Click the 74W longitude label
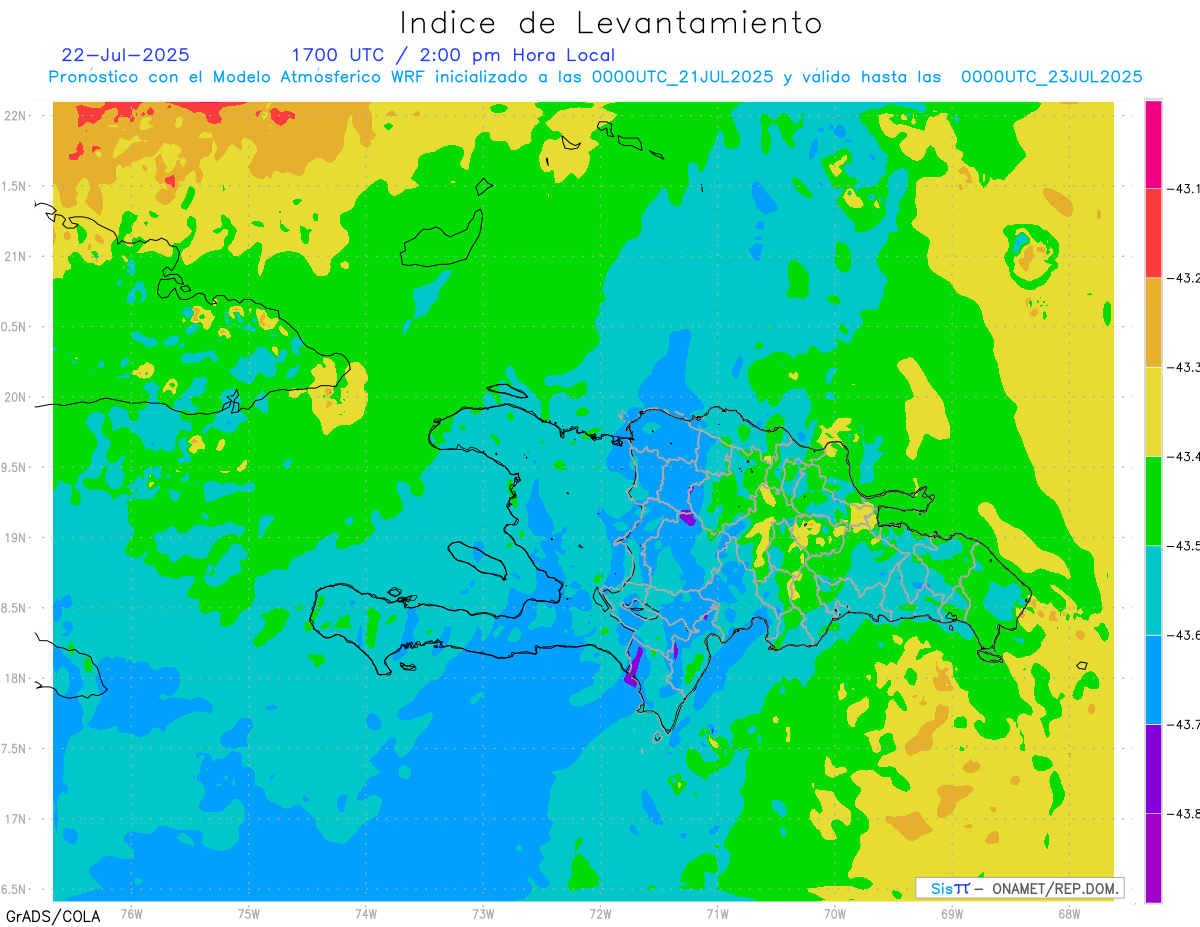1200x927 pixels. coord(366,914)
